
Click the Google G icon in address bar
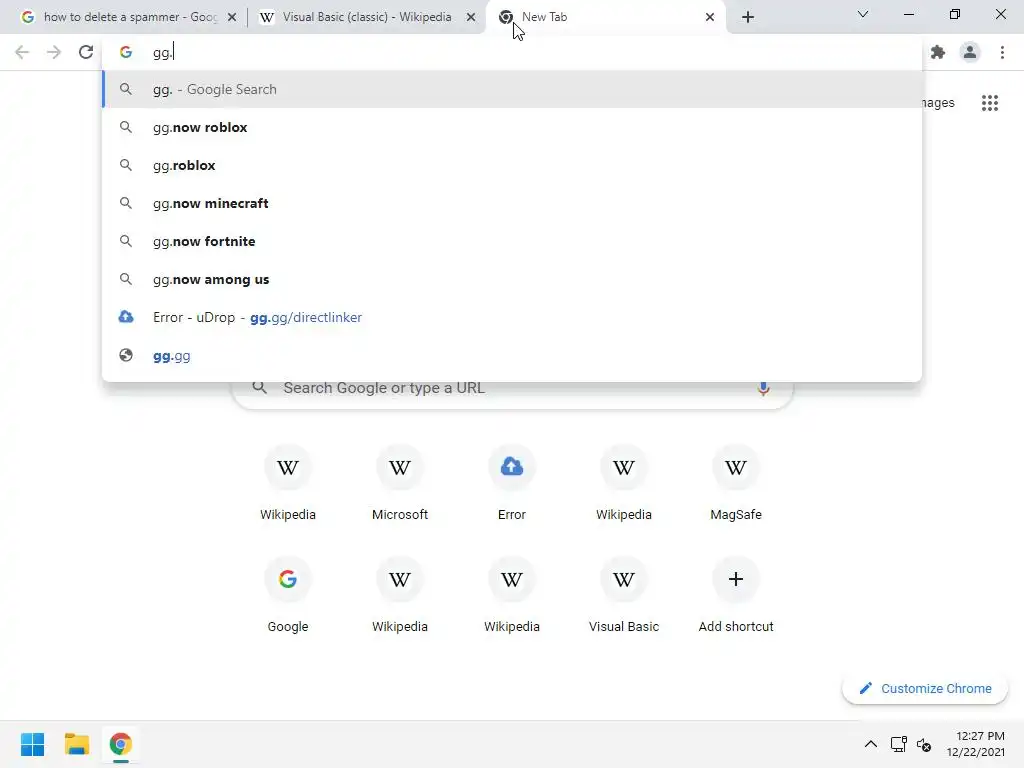[126, 52]
